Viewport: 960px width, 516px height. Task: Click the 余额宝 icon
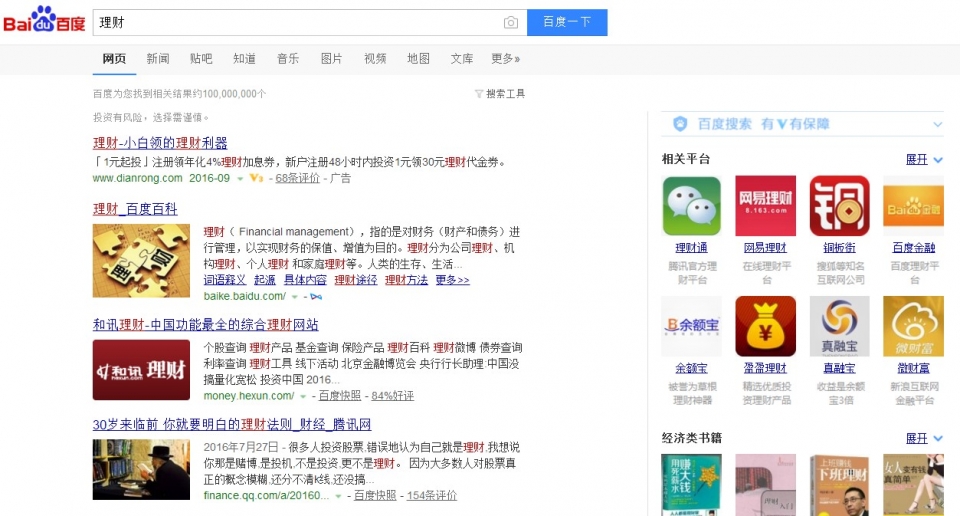[x=692, y=326]
